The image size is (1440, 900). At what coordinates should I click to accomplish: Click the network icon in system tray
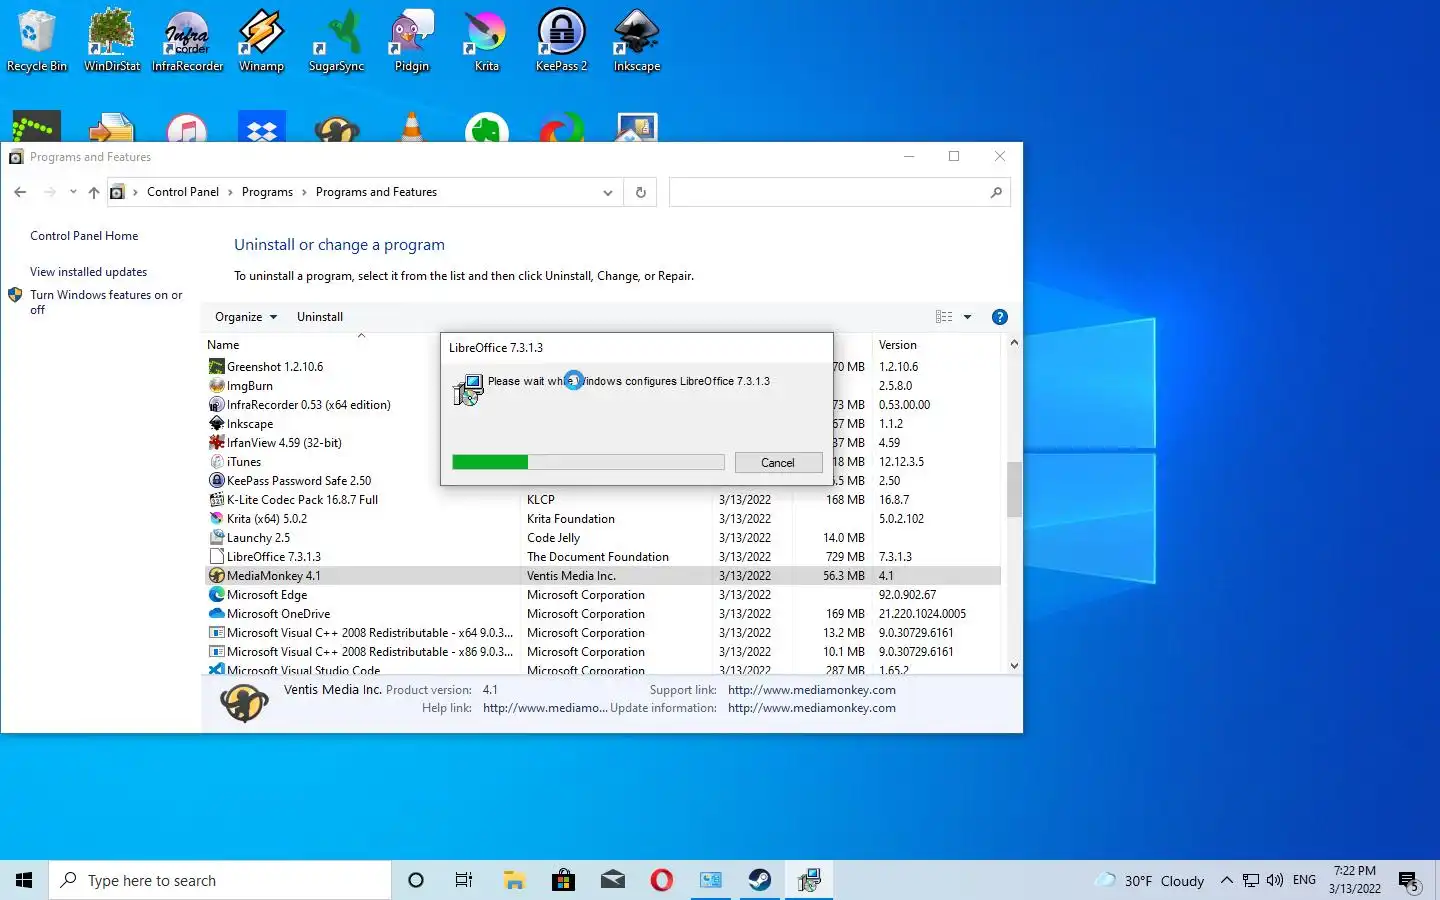1251,881
